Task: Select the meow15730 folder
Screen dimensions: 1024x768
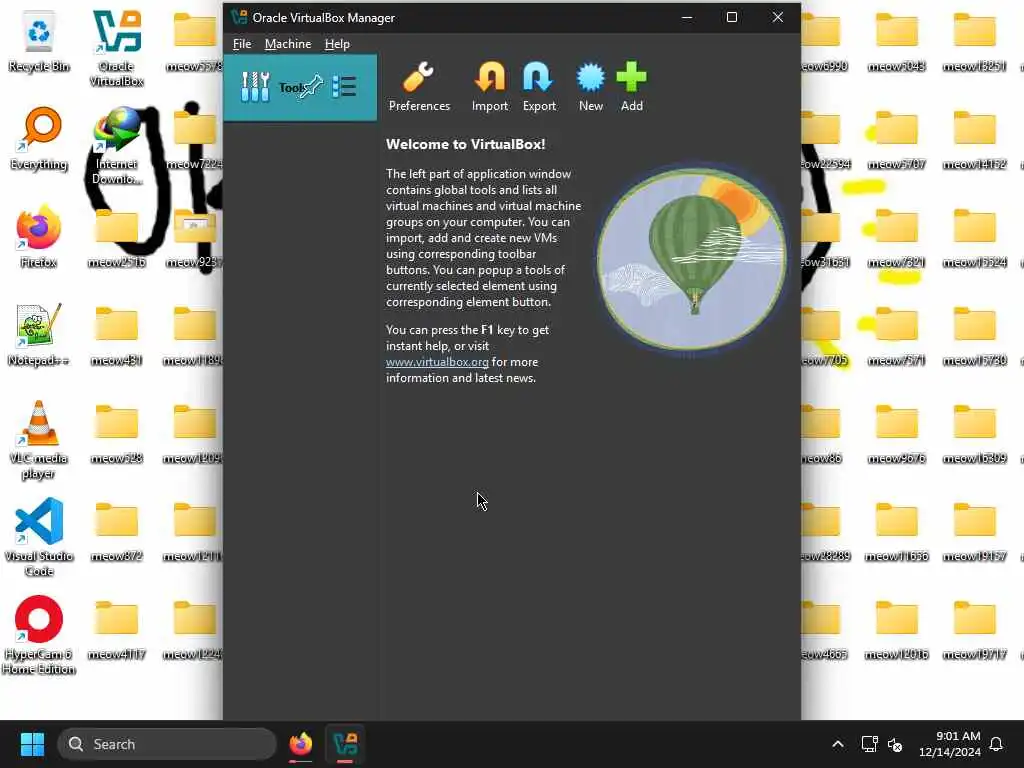Action: (974, 335)
